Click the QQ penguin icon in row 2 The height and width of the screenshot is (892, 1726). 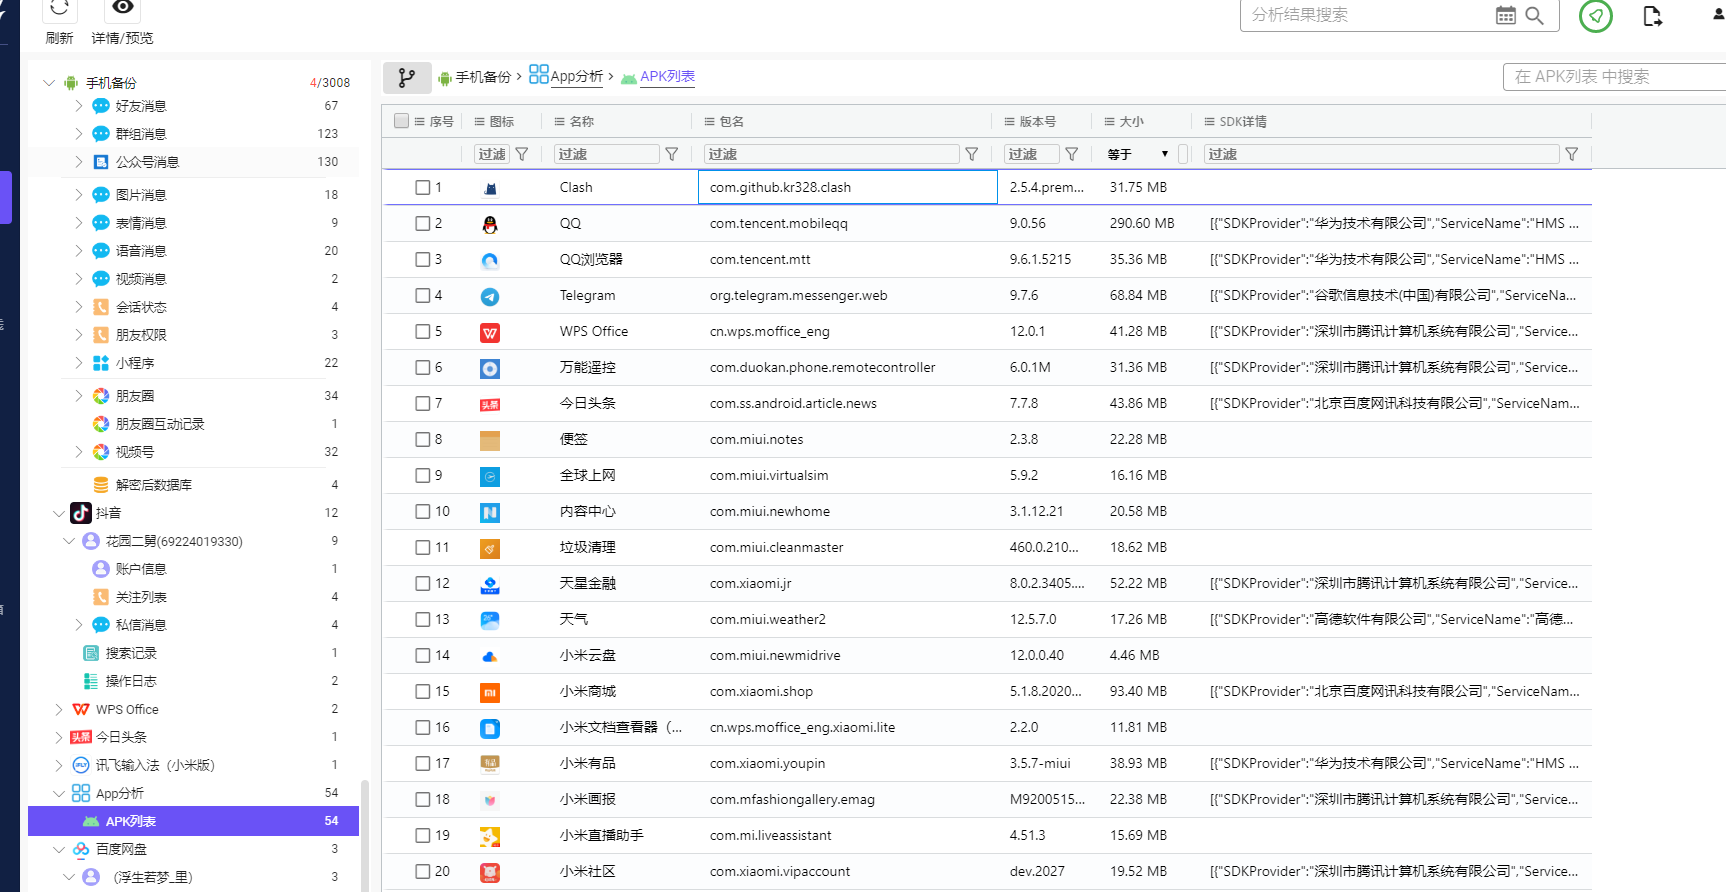490,224
